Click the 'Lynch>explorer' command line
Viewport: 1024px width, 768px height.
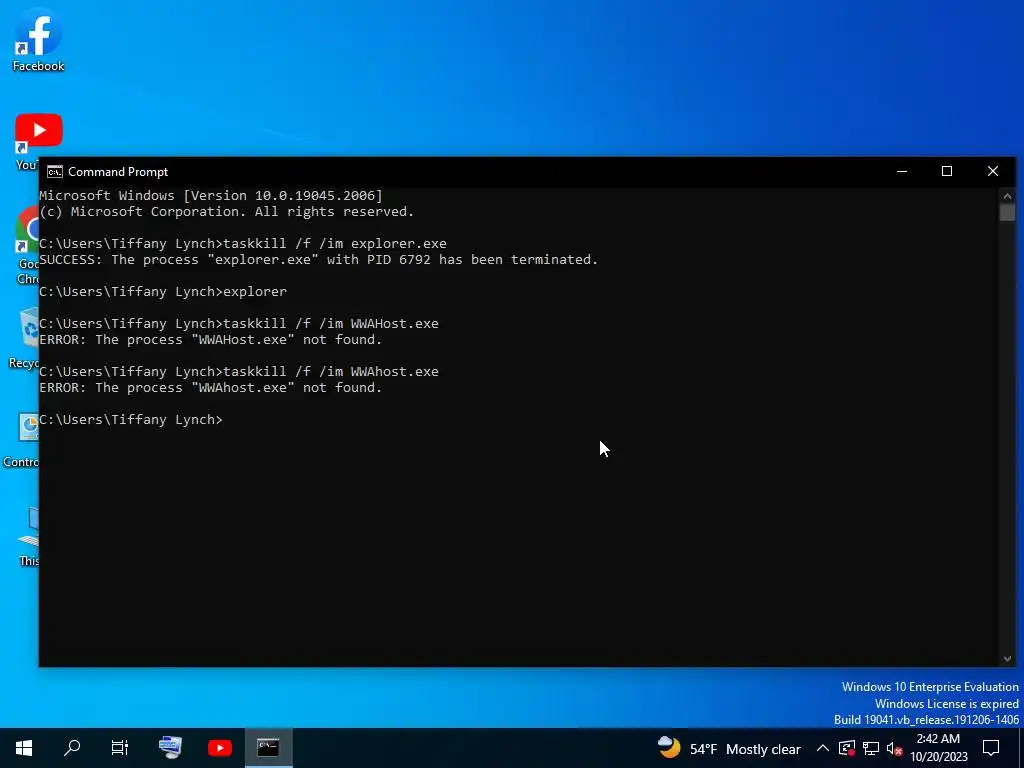tap(163, 292)
